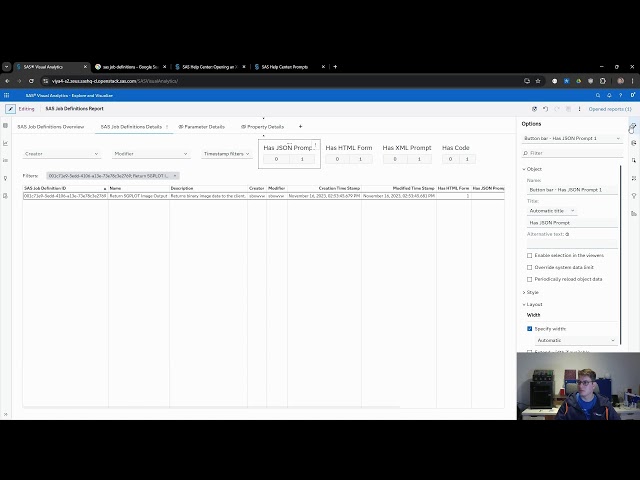Image resolution: width=640 pixels, height=480 pixels.
Task: Open the Automatic title dropdown
Action: tap(551, 211)
